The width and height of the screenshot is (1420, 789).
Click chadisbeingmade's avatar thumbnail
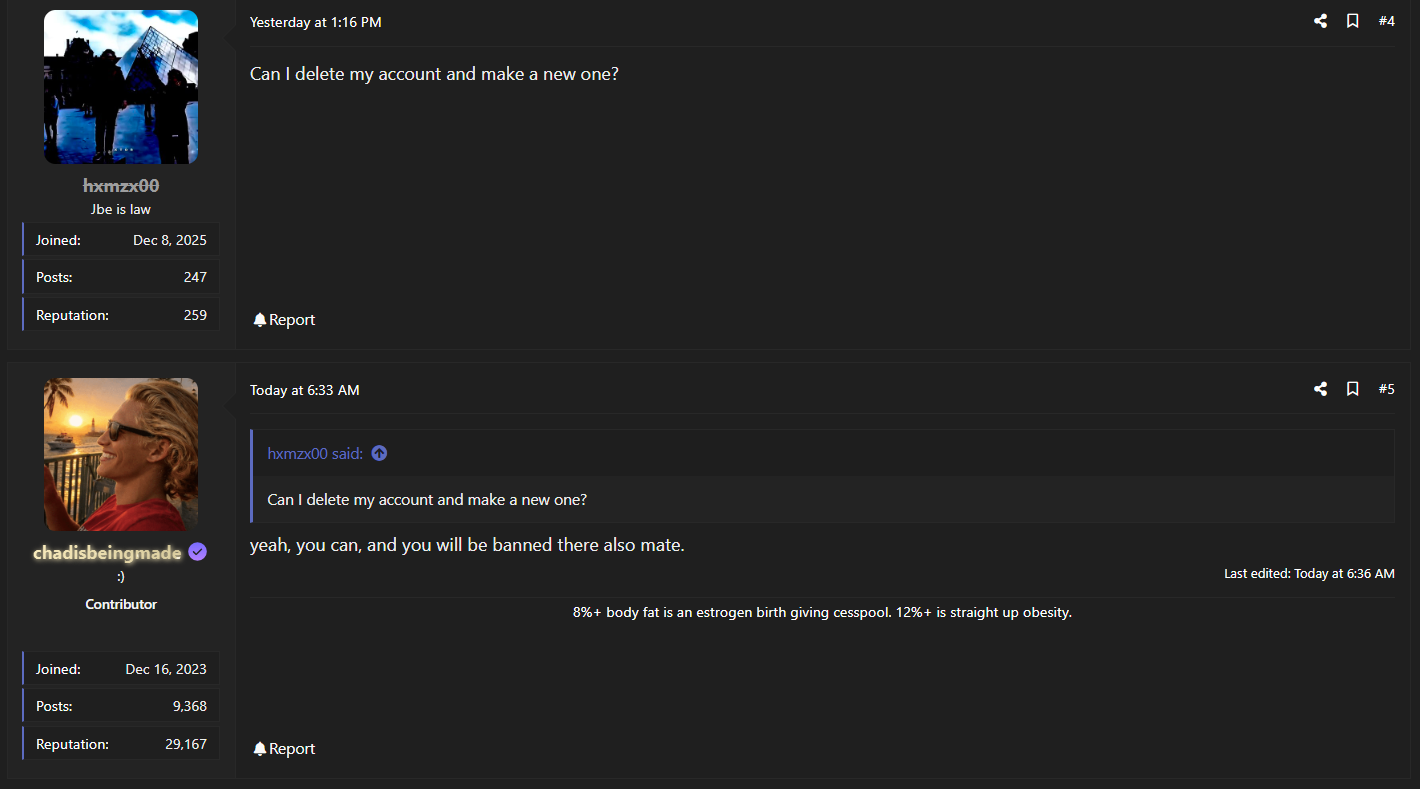click(121, 455)
